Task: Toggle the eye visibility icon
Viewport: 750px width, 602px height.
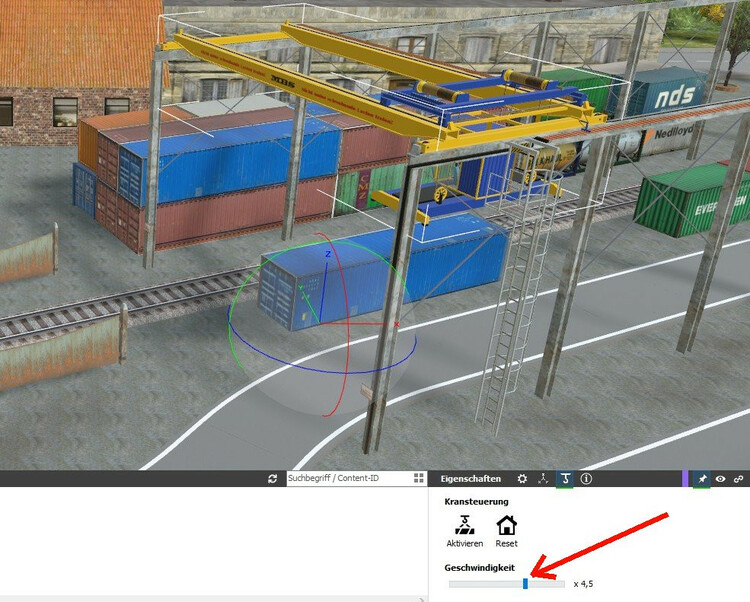Action: [720, 479]
